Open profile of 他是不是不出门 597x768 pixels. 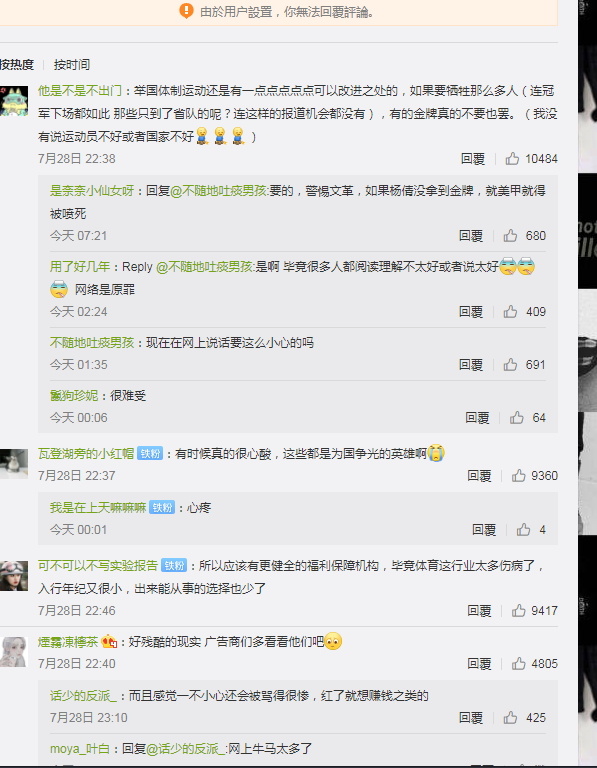tap(80, 91)
